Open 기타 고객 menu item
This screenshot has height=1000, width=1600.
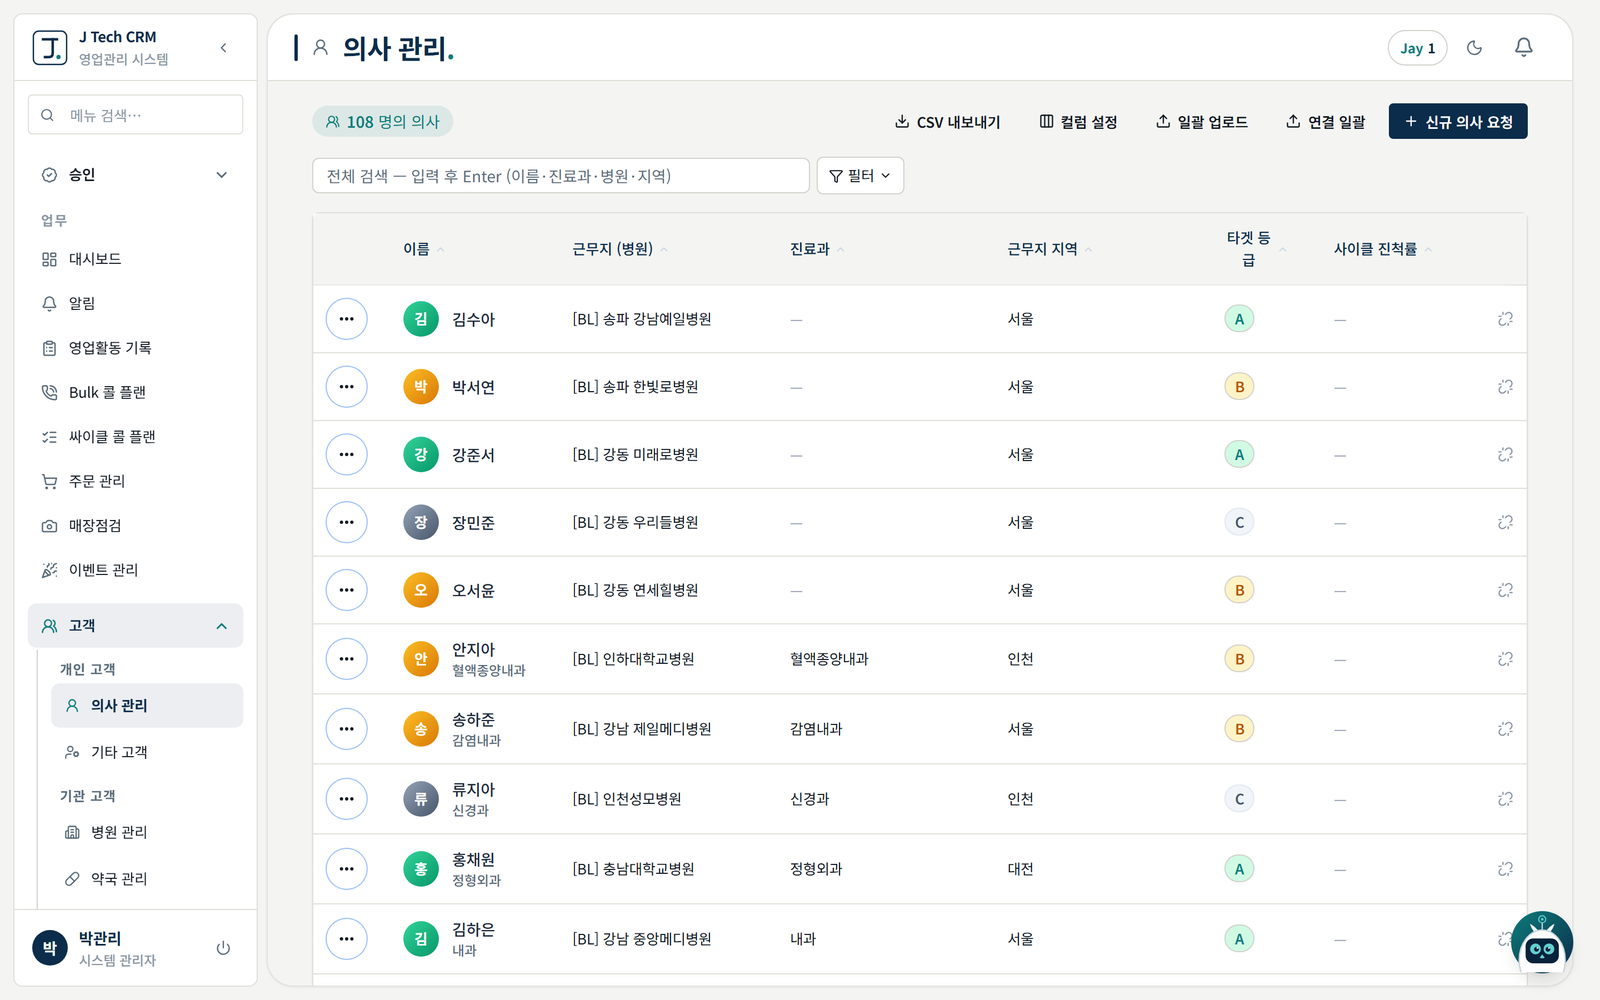pyautogui.click(x=147, y=752)
